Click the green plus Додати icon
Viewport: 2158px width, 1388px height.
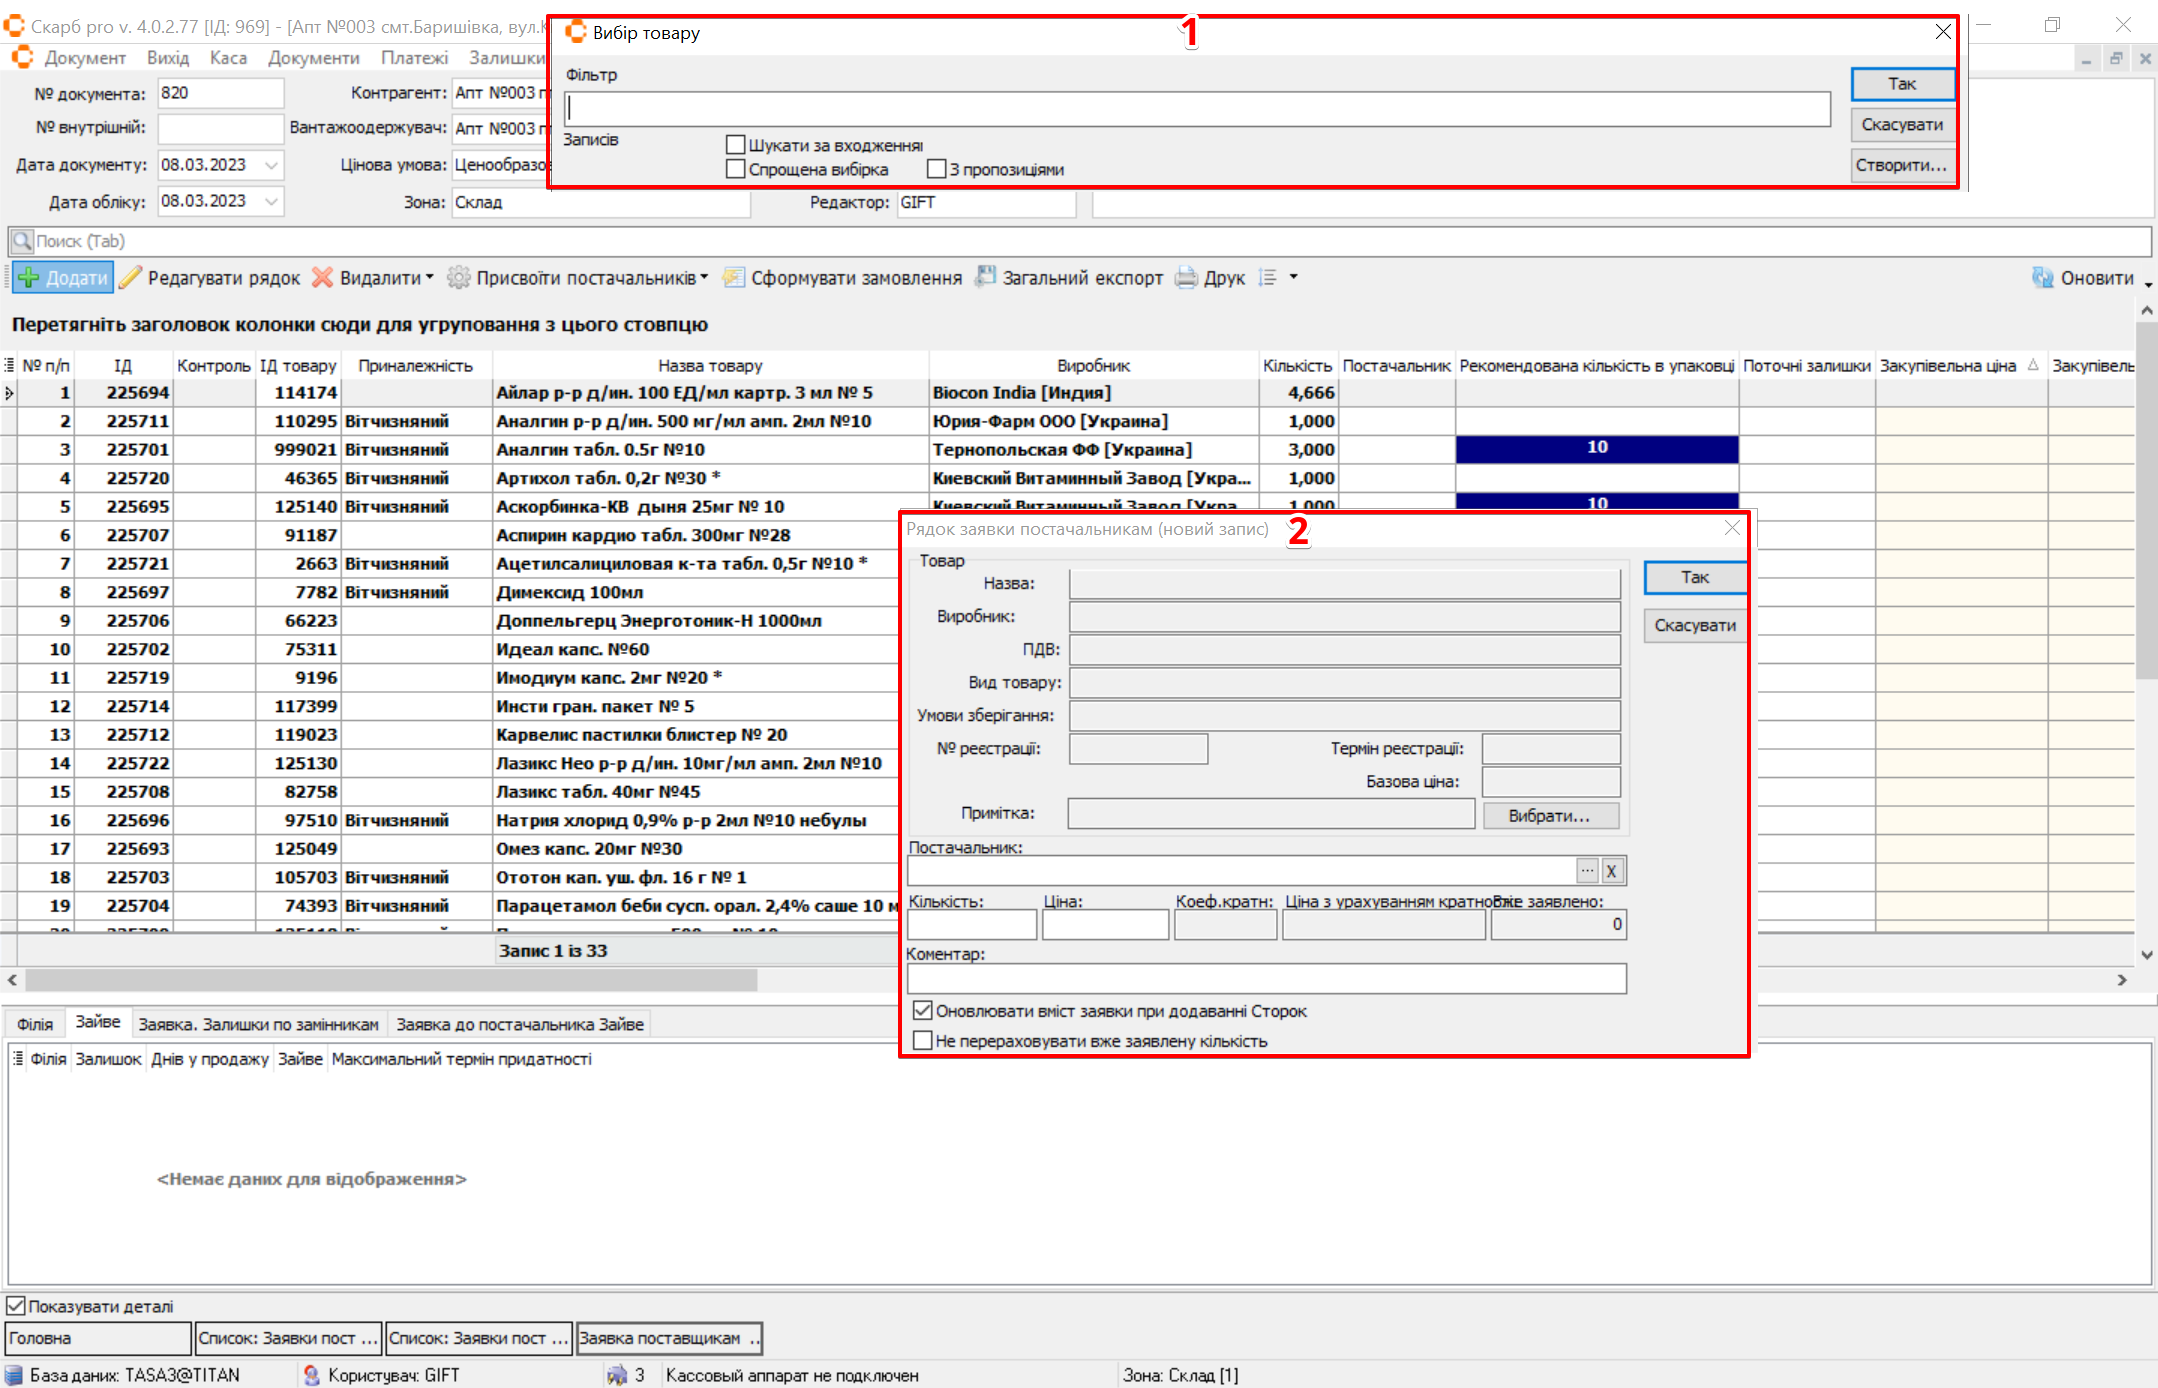coord(29,278)
